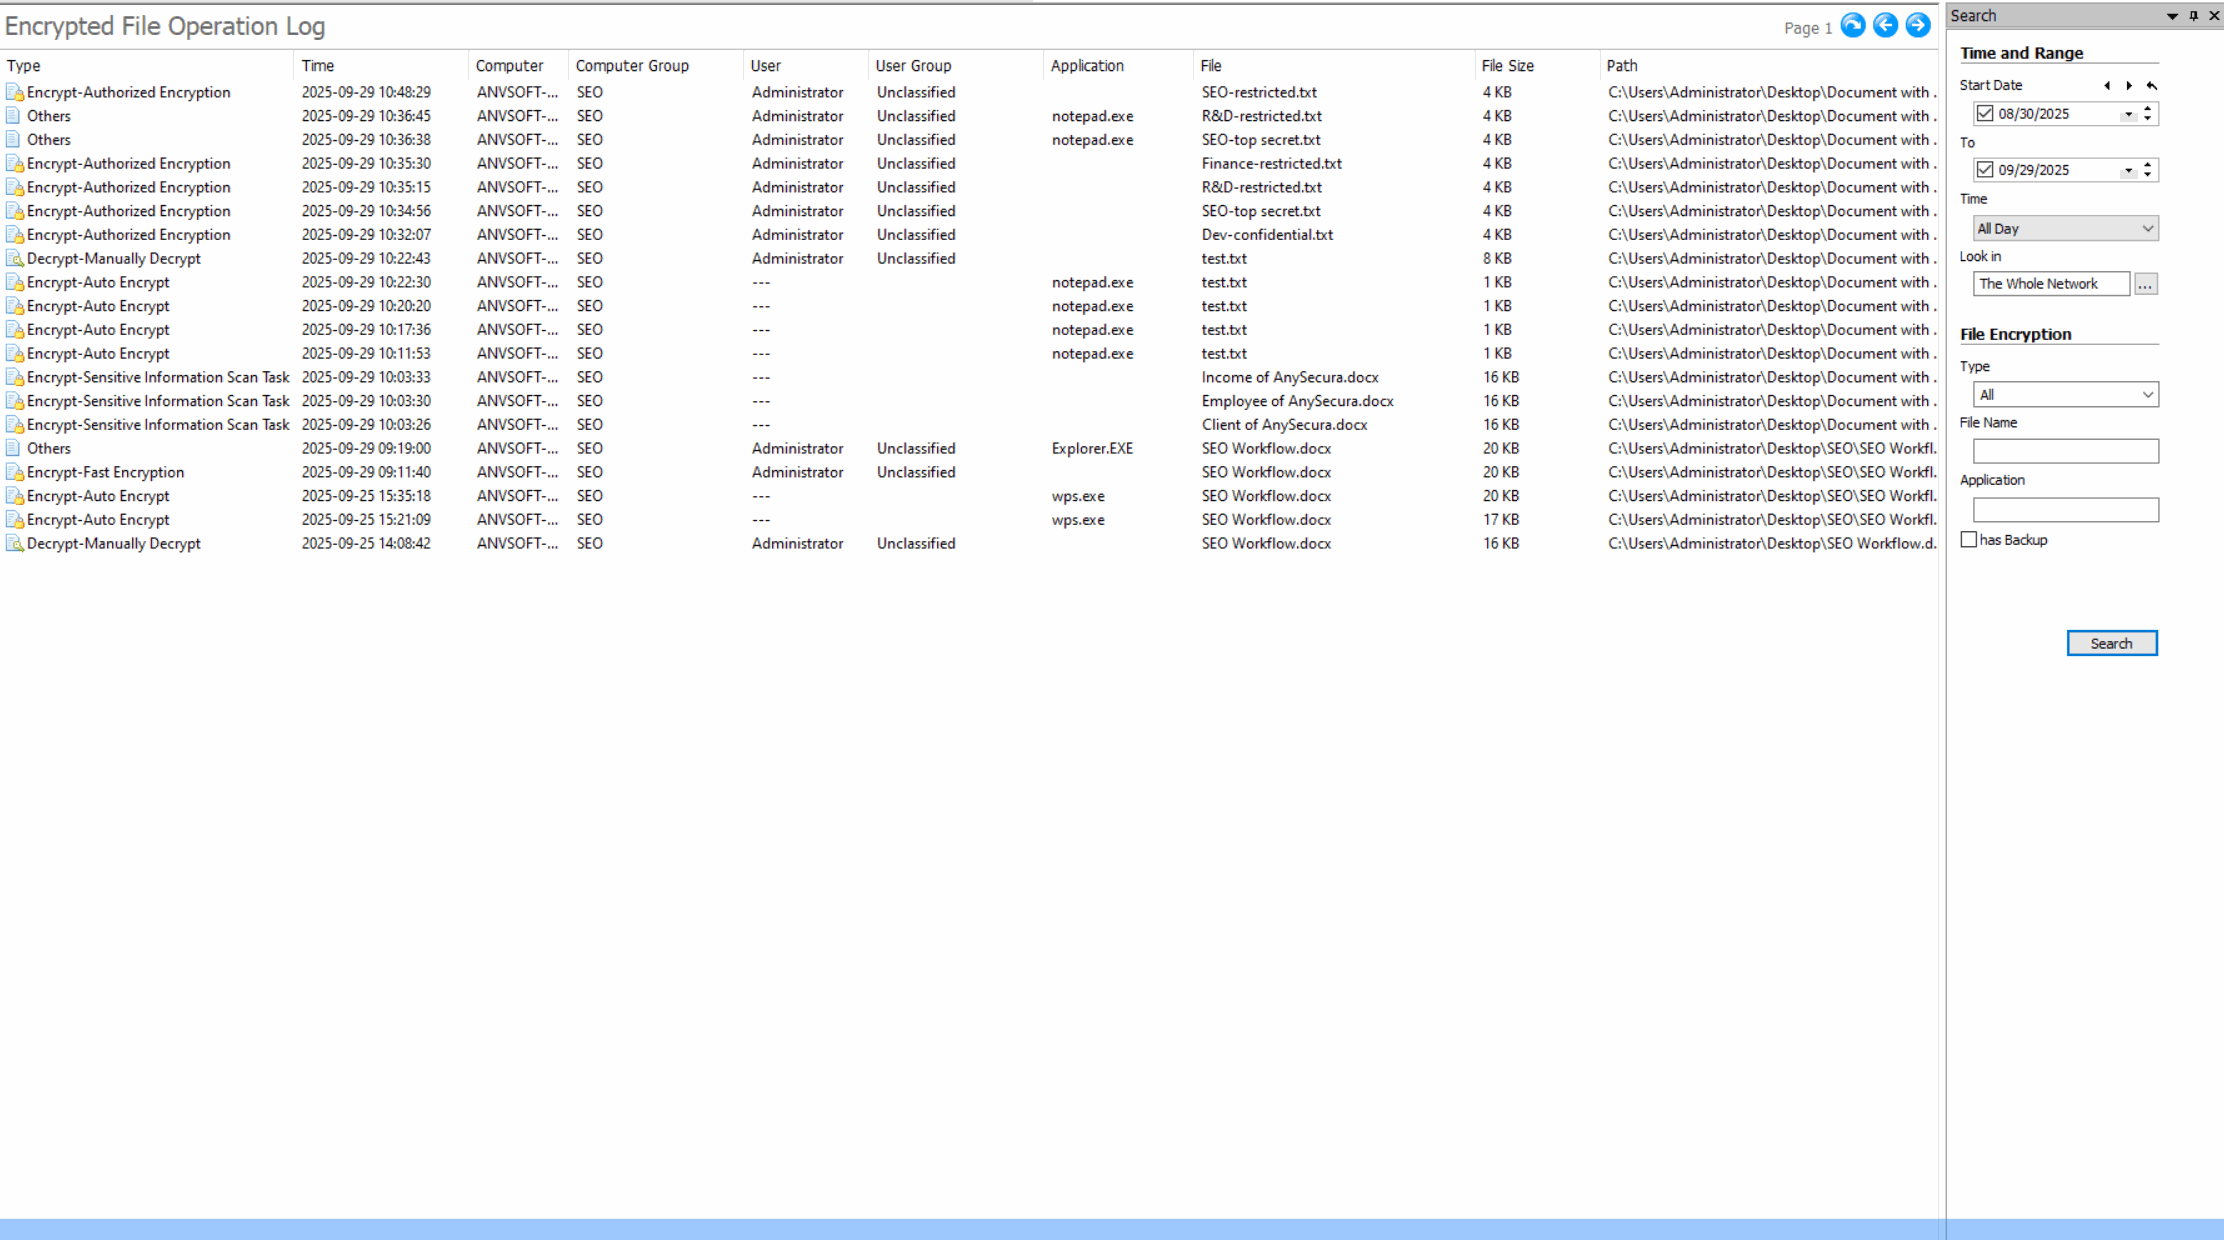Click inside the File Name input field
This screenshot has height=1240, width=2224.
[2064, 450]
